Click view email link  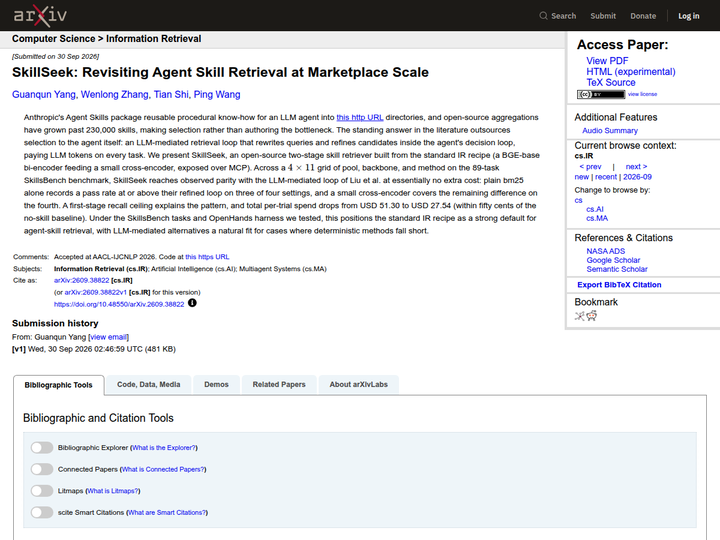tap(108, 337)
